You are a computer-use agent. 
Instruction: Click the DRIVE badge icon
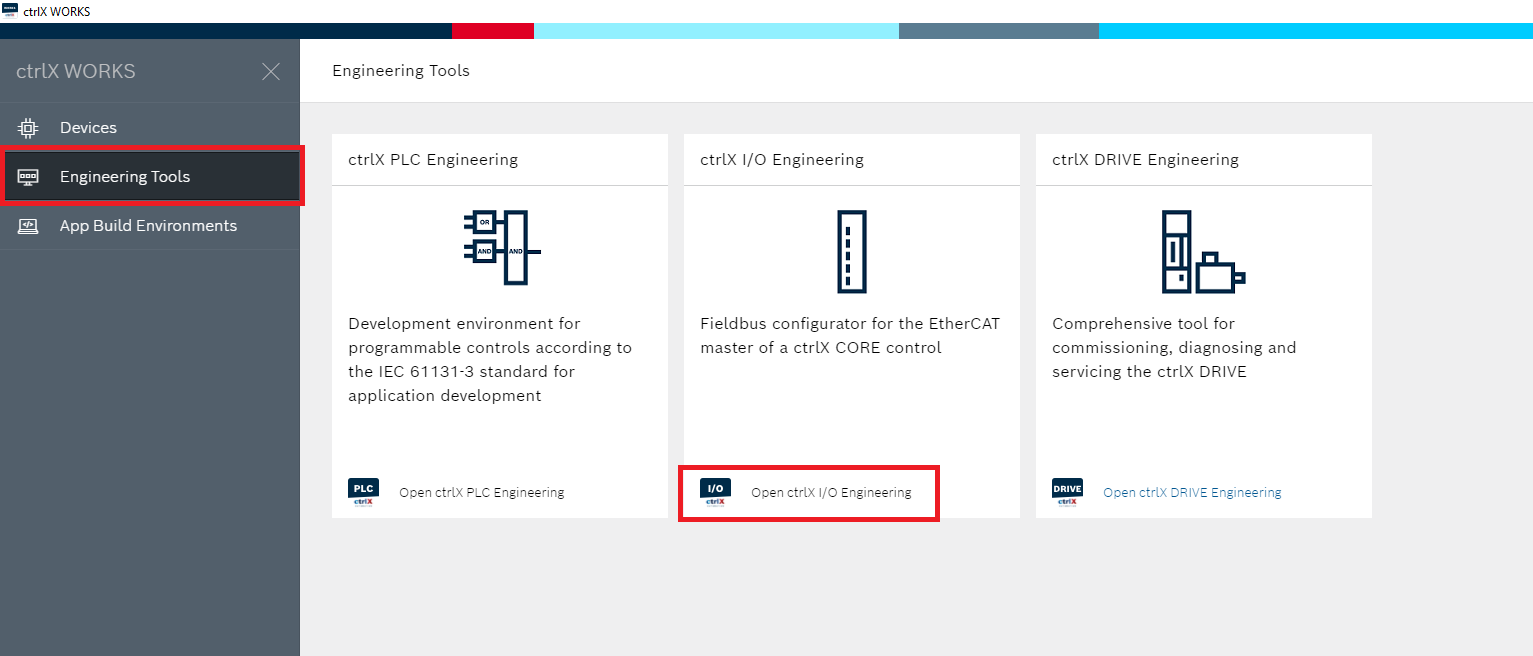1067,492
